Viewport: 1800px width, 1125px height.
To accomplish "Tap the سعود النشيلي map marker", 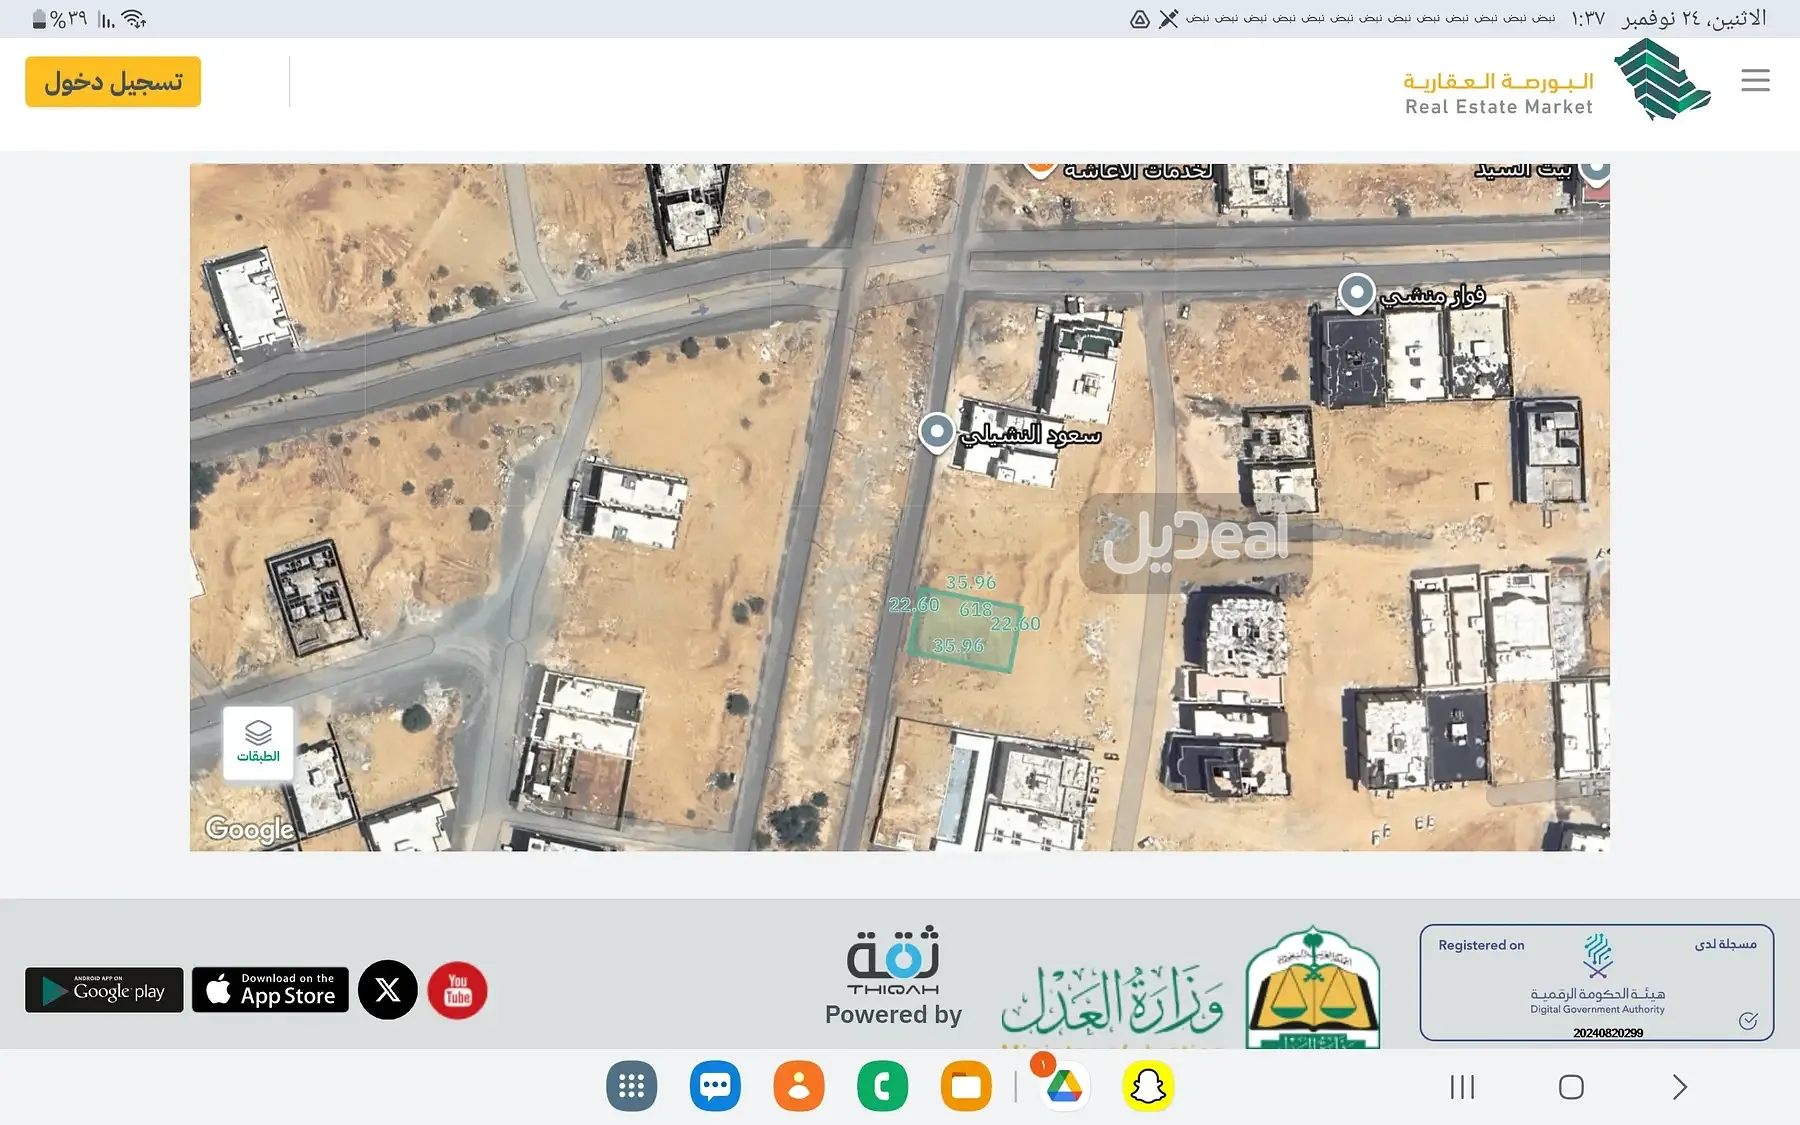I will pyautogui.click(x=936, y=432).
